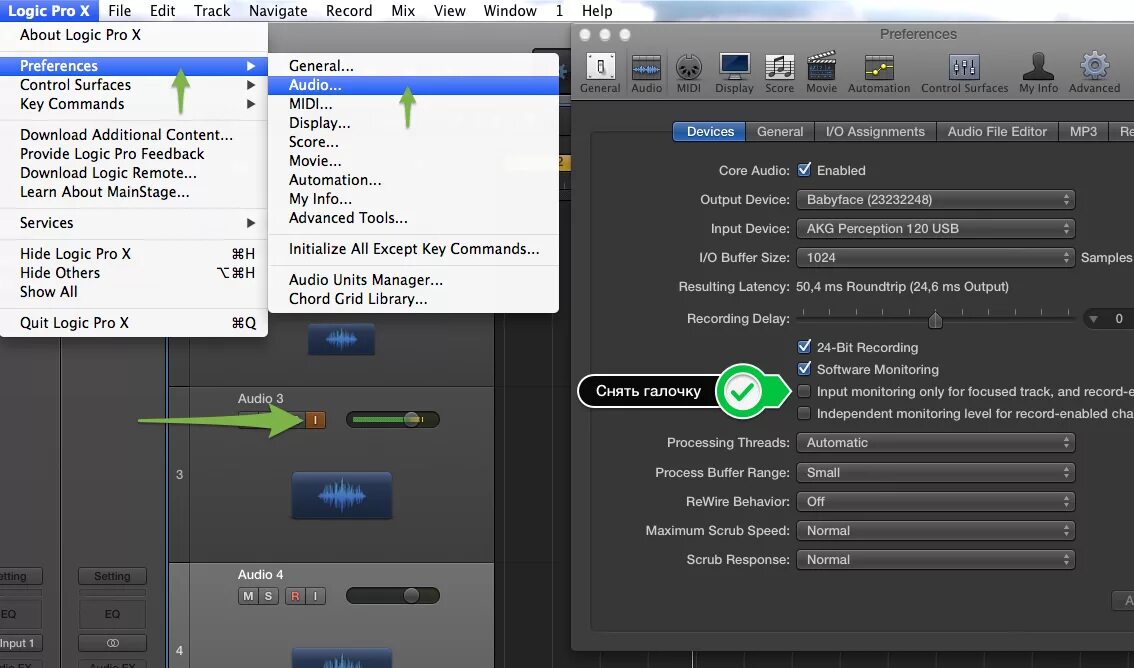This screenshot has width=1134, height=668.
Task: Open MIDI preferences toolbar icon
Action: tap(688, 73)
